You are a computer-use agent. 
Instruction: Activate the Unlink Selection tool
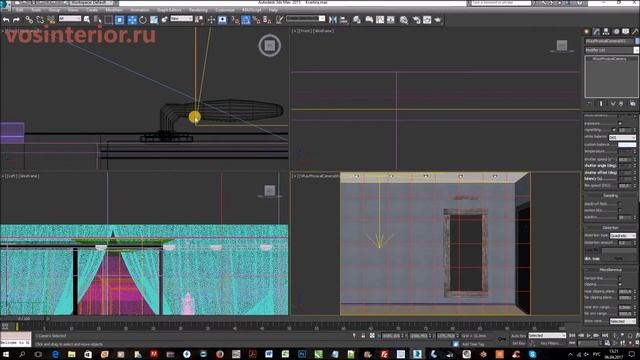point(40,20)
